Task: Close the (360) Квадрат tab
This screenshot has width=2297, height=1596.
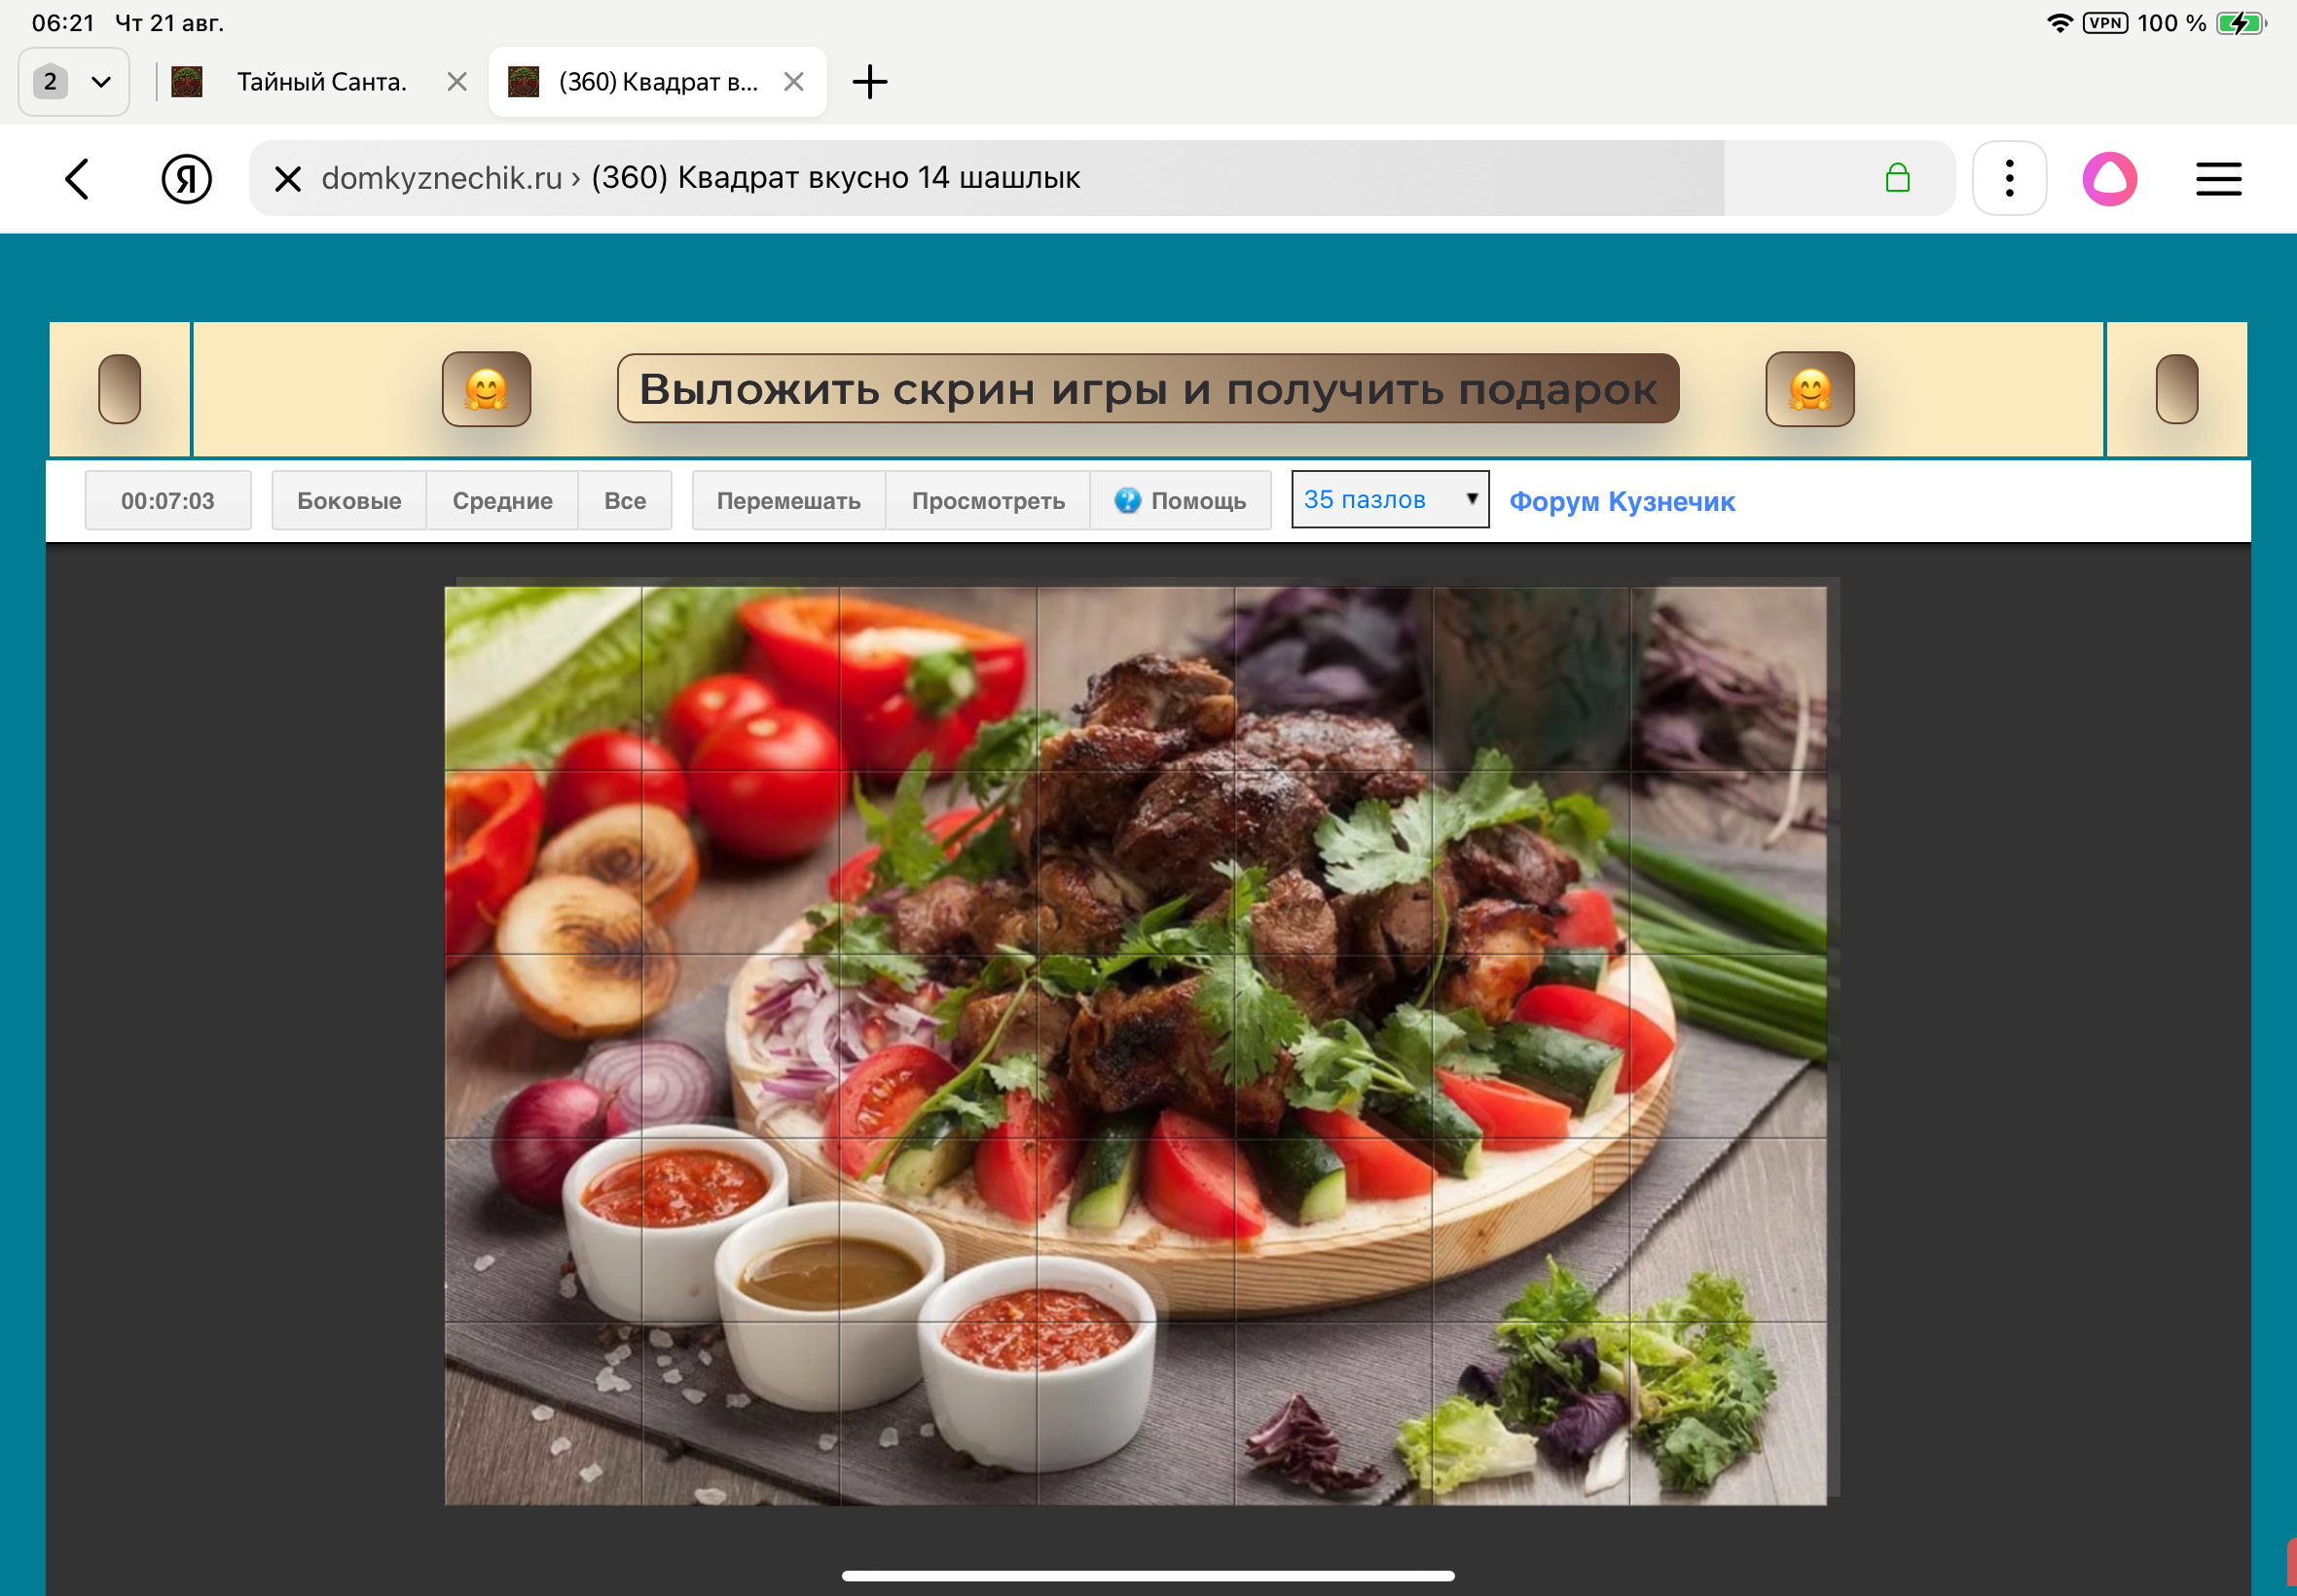Action: point(794,82)
